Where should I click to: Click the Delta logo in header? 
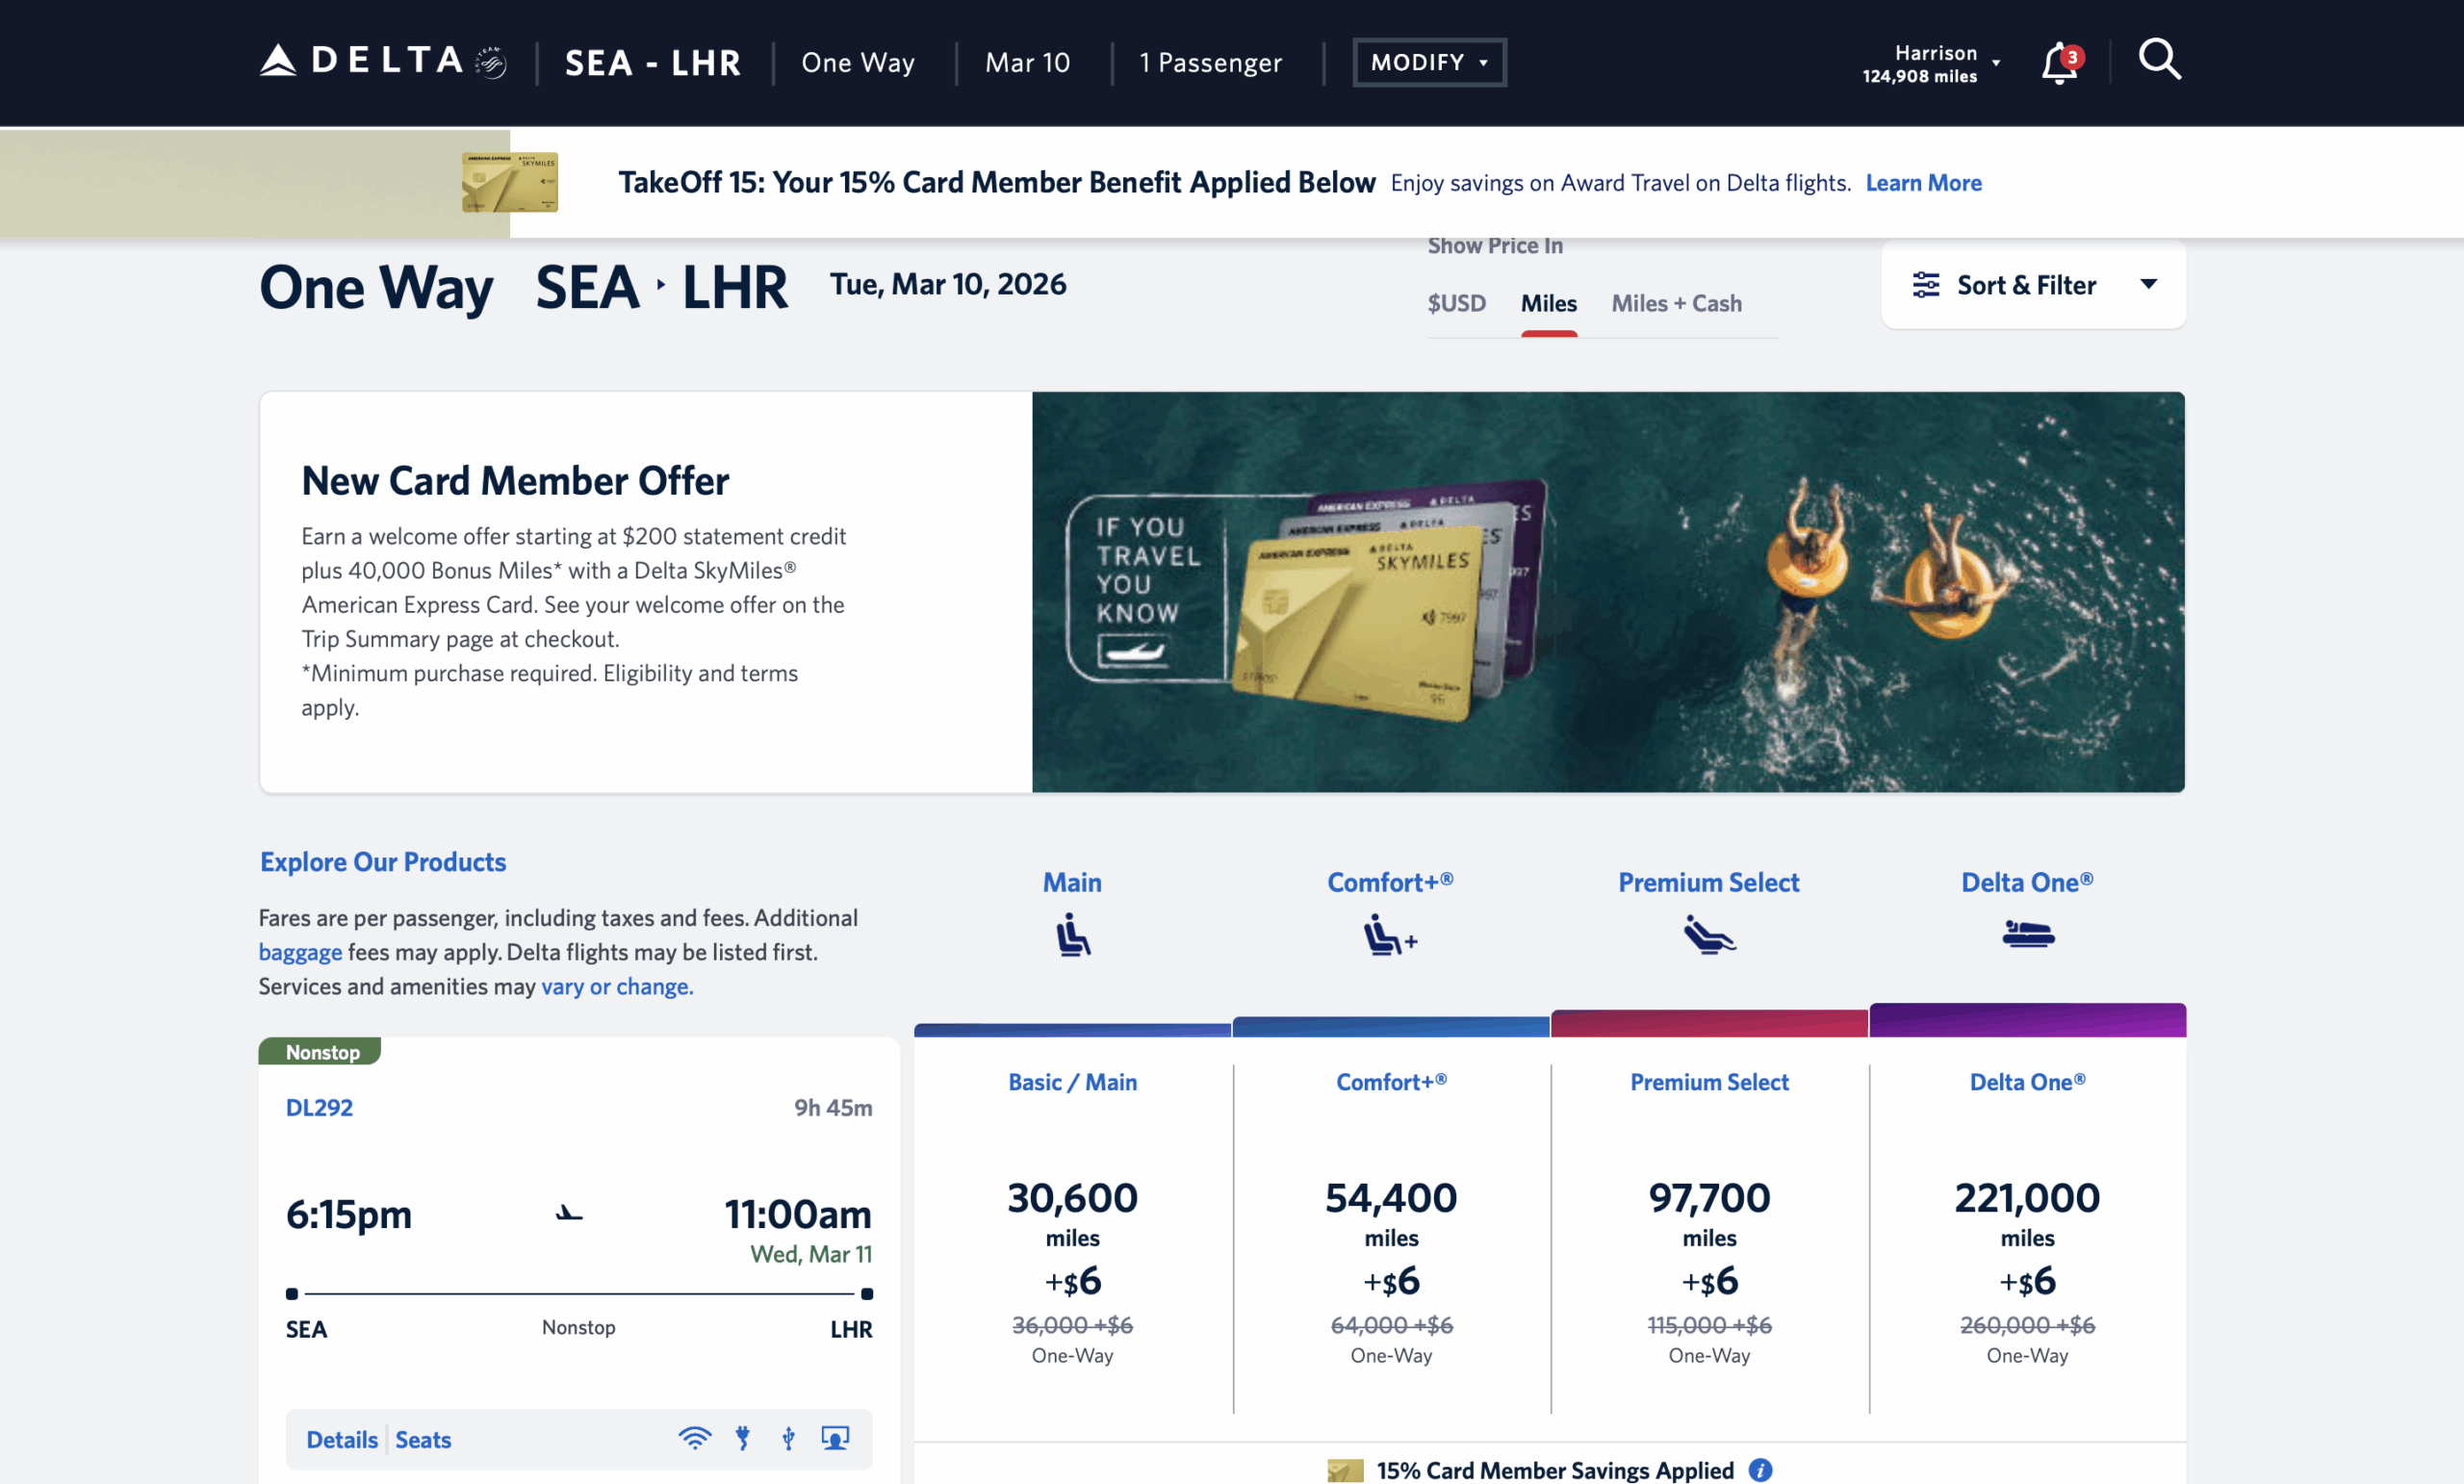click(x=383, y=61)
